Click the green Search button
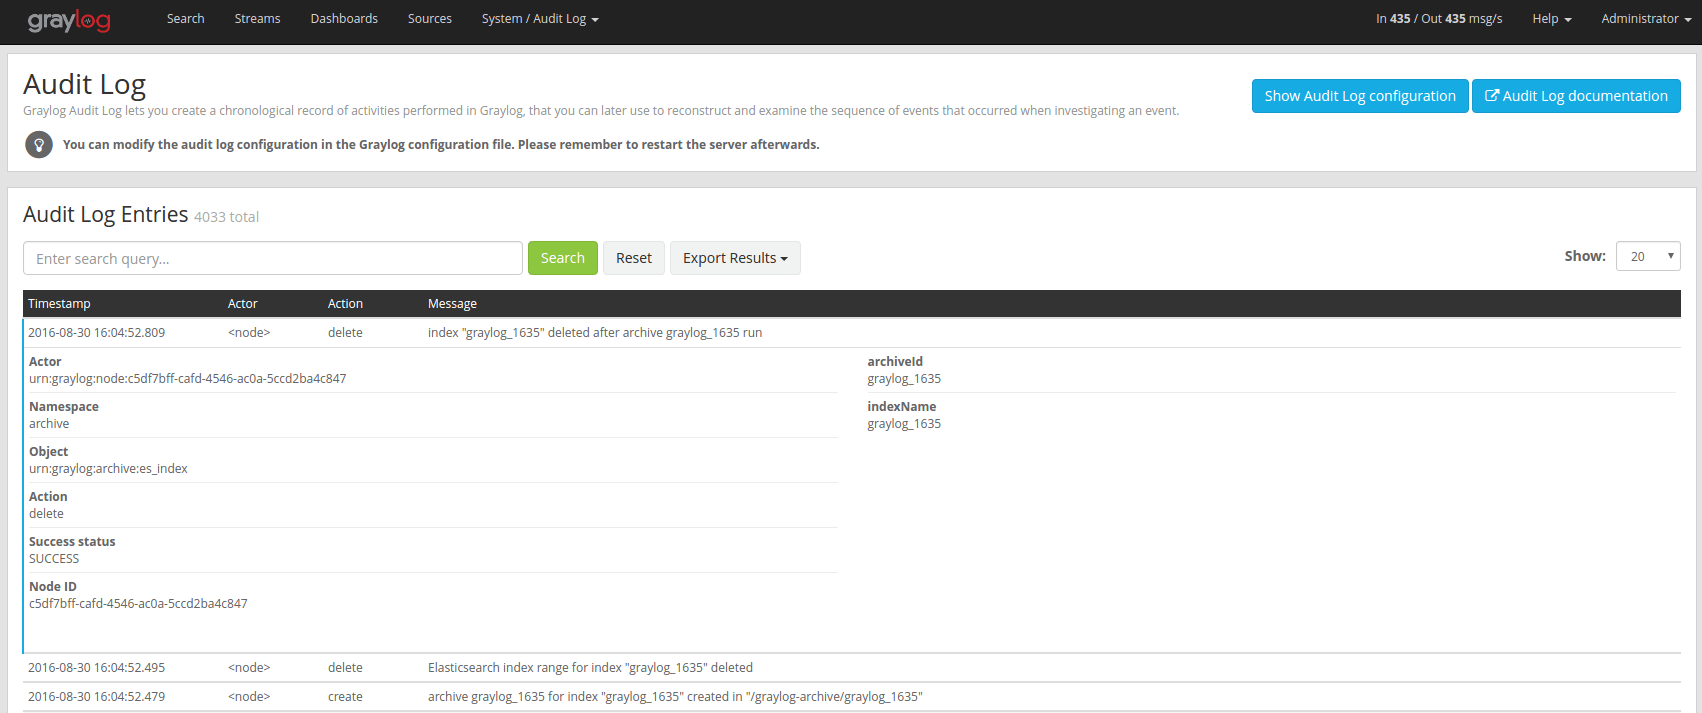1702x713 pixels. tap(563, 258)
